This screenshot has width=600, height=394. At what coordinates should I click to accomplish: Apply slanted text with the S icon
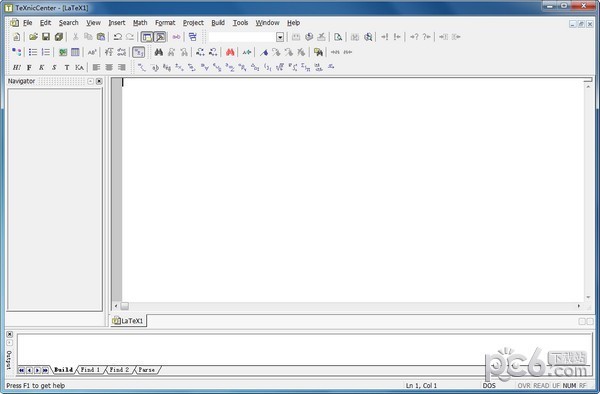point(54,67)
